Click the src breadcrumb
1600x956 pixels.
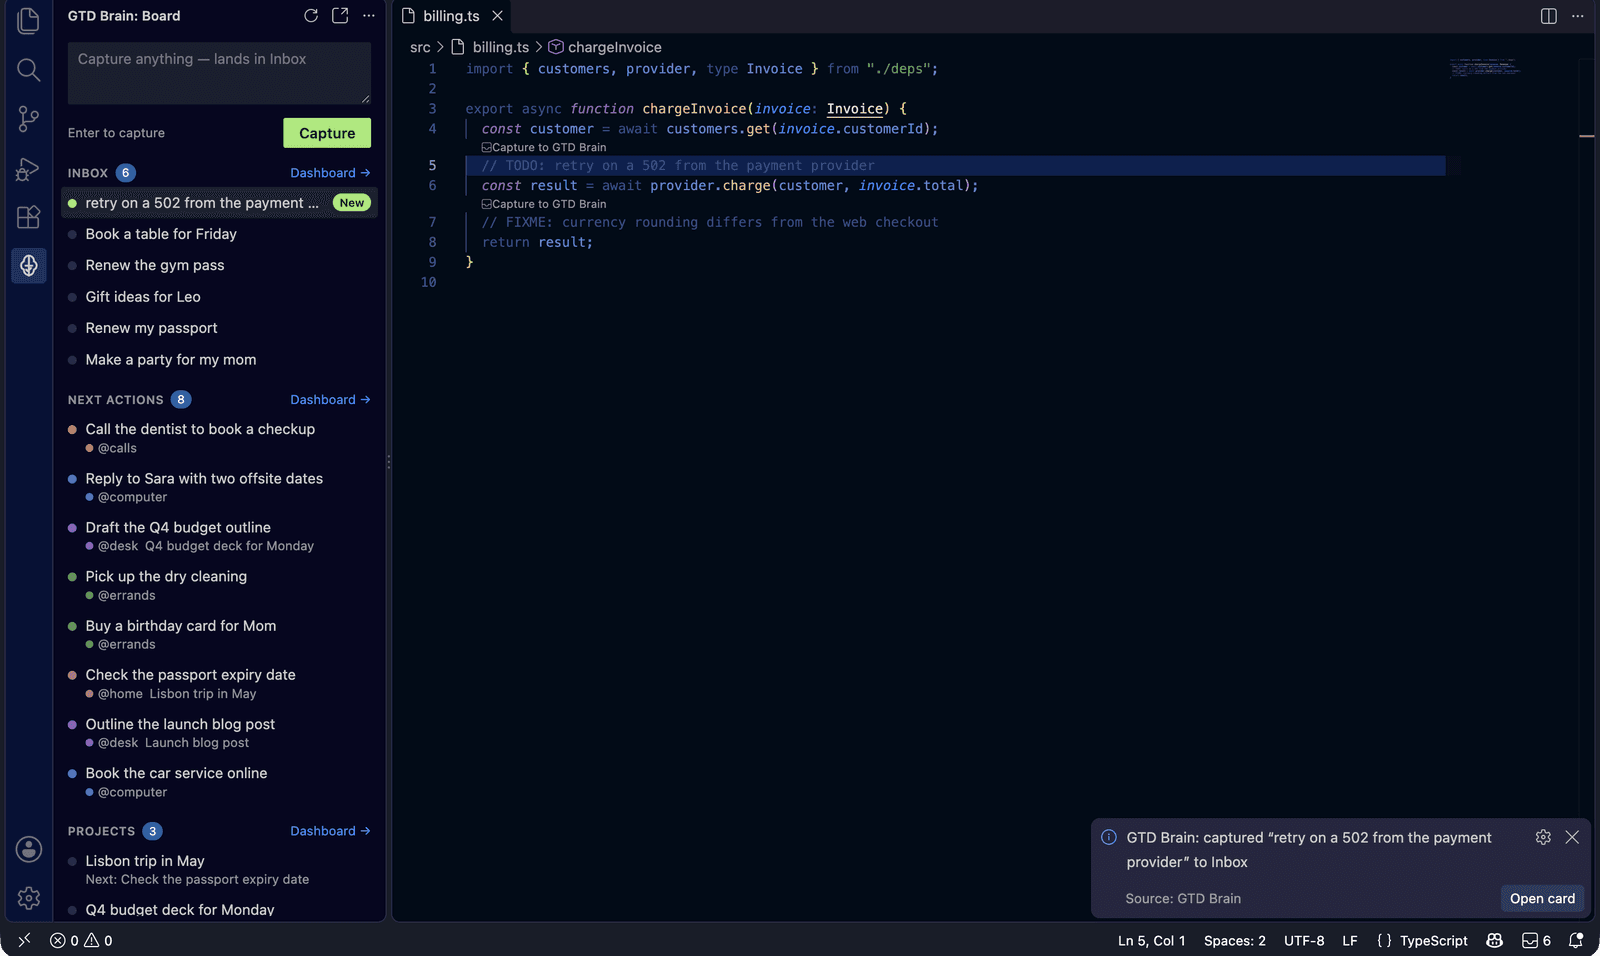[420, 47]
